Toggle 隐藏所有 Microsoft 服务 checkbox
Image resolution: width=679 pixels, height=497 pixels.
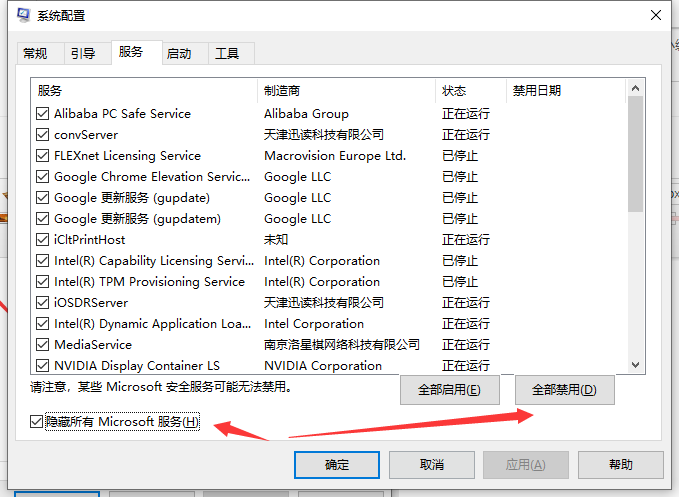click(x=37, y=422)
